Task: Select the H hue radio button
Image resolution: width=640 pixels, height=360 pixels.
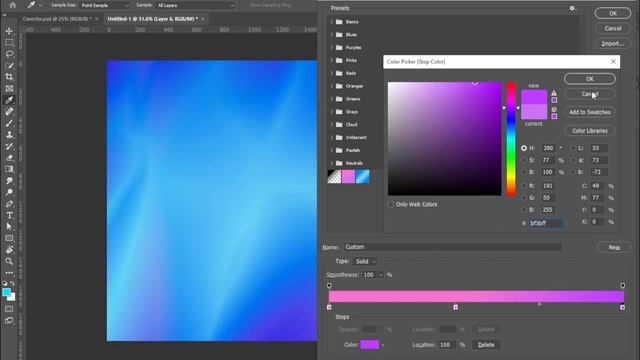Action: 524,148
